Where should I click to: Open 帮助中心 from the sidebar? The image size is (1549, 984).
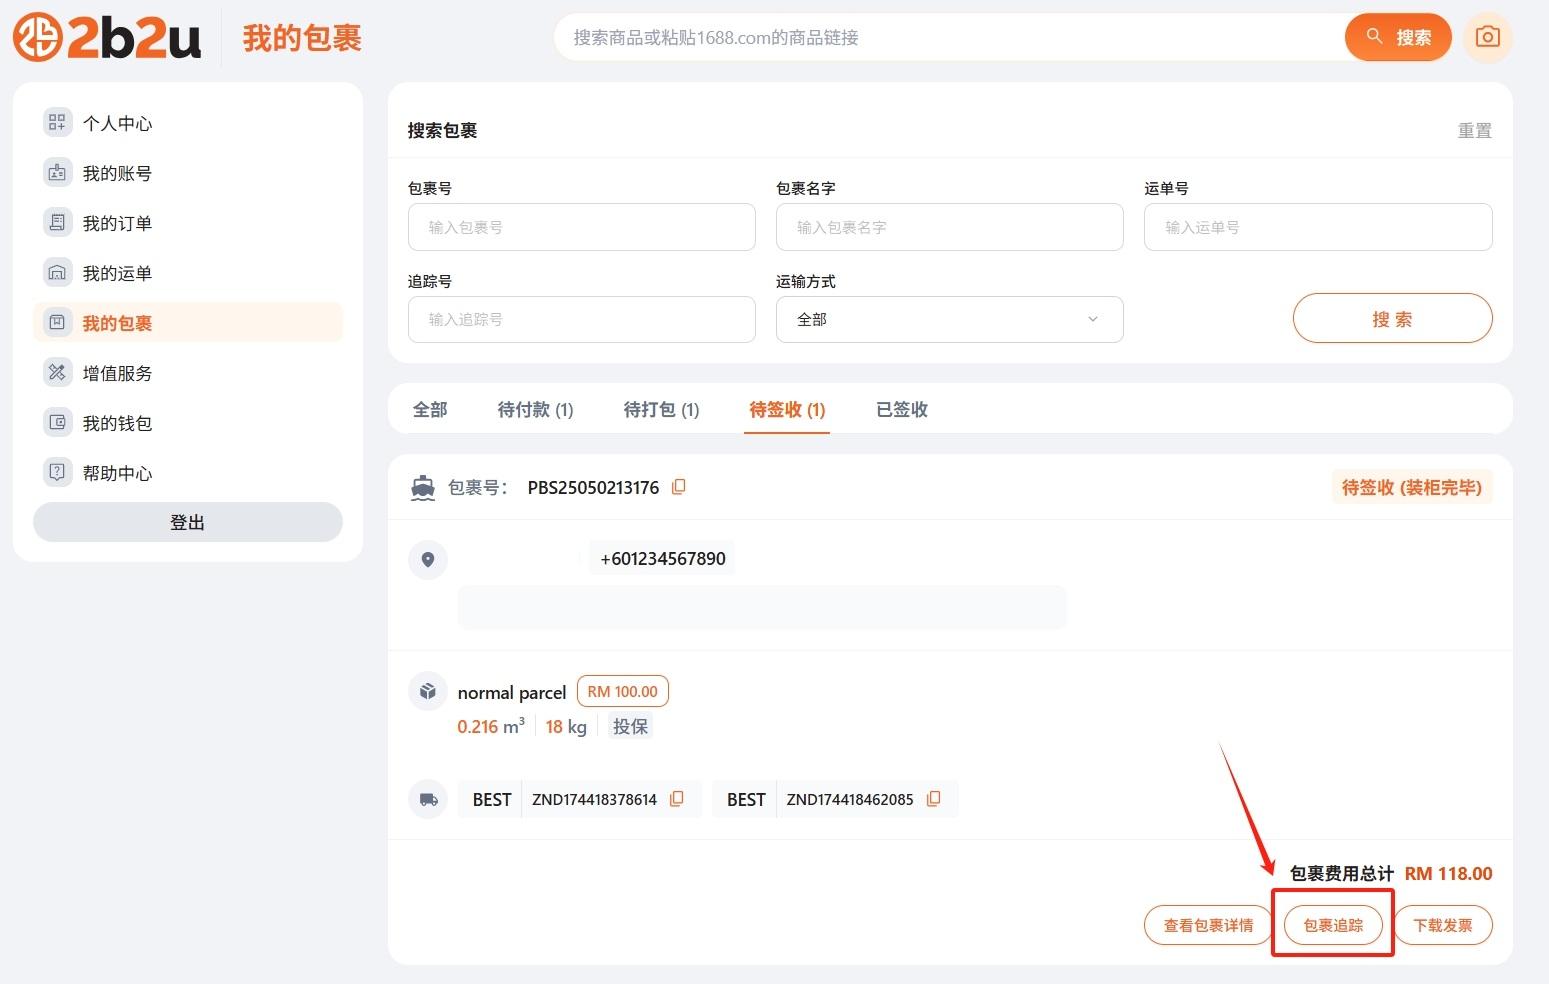[117, 472]
